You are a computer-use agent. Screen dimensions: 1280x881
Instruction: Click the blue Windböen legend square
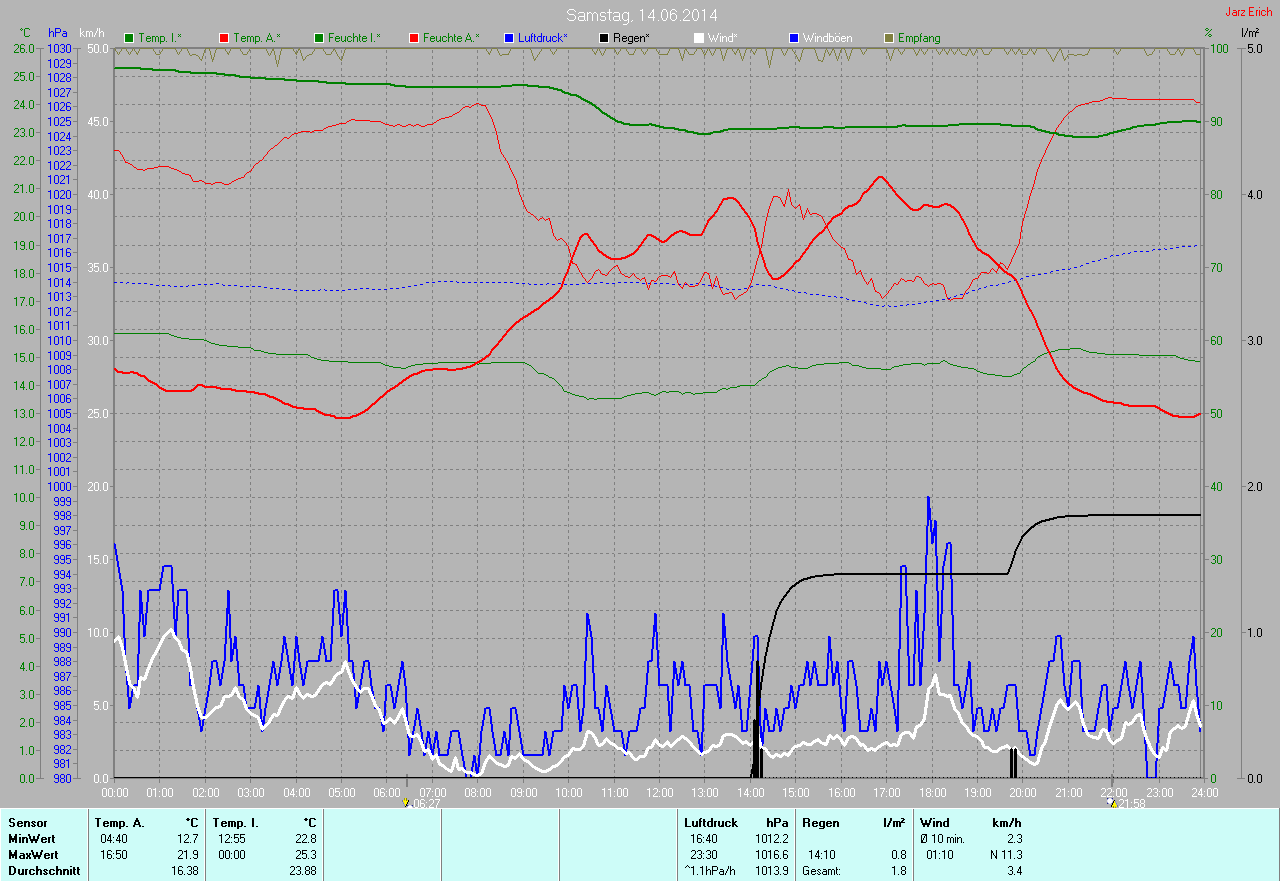(x=794, y=38)
